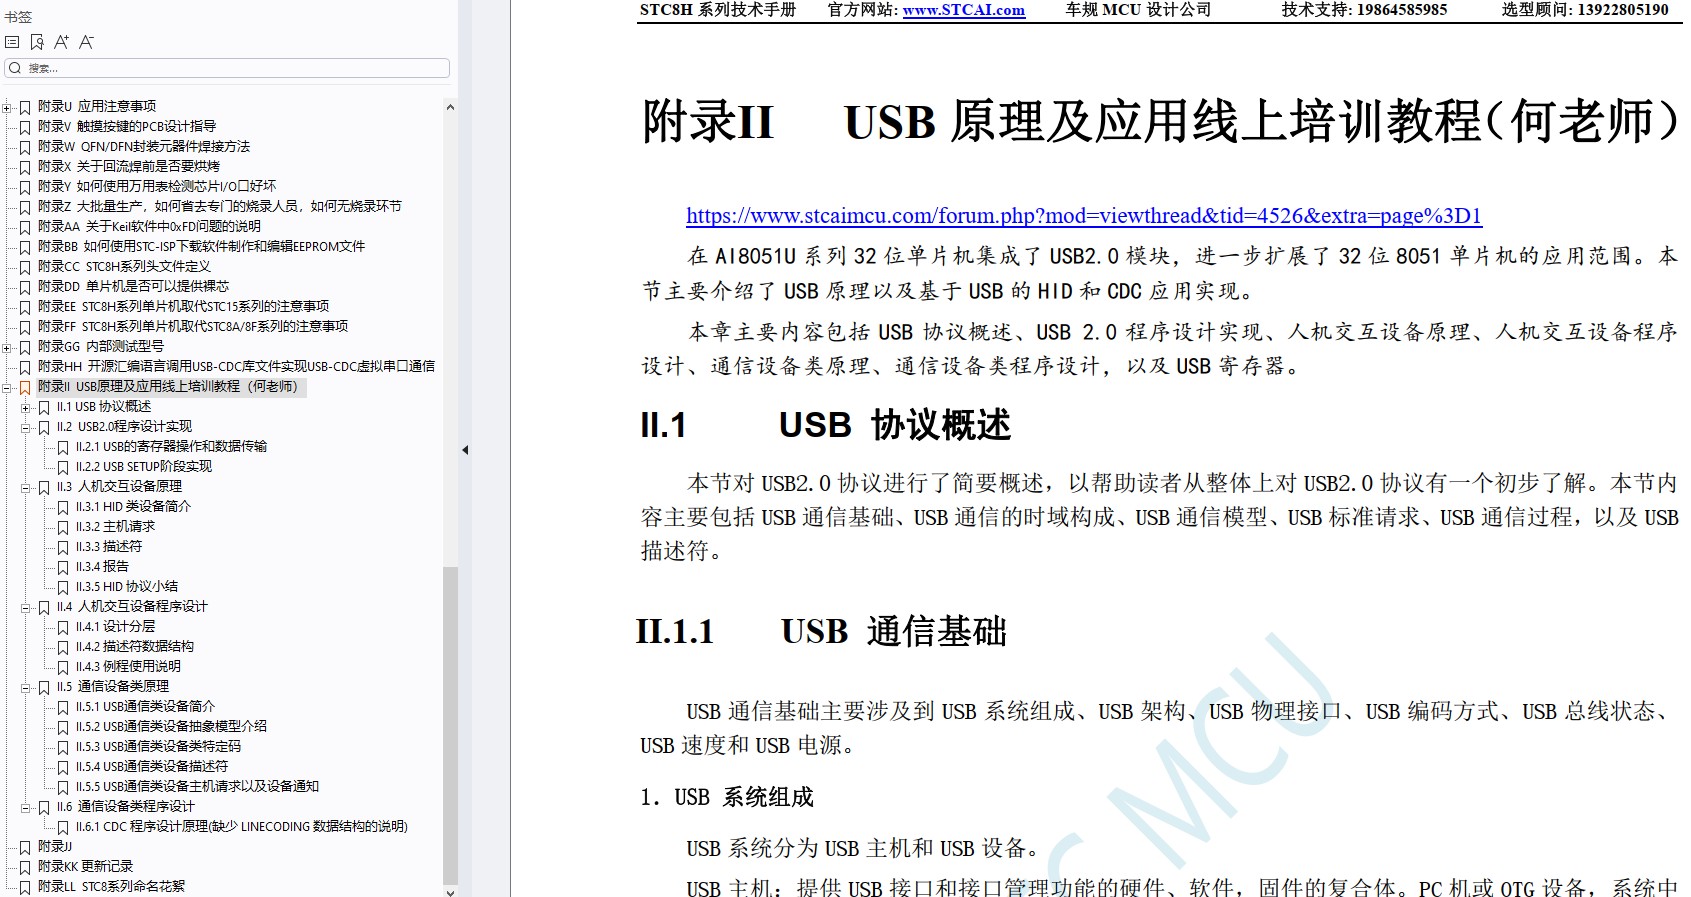
Task: Open bookmark 附录JJ
Action: pos(55,846)
